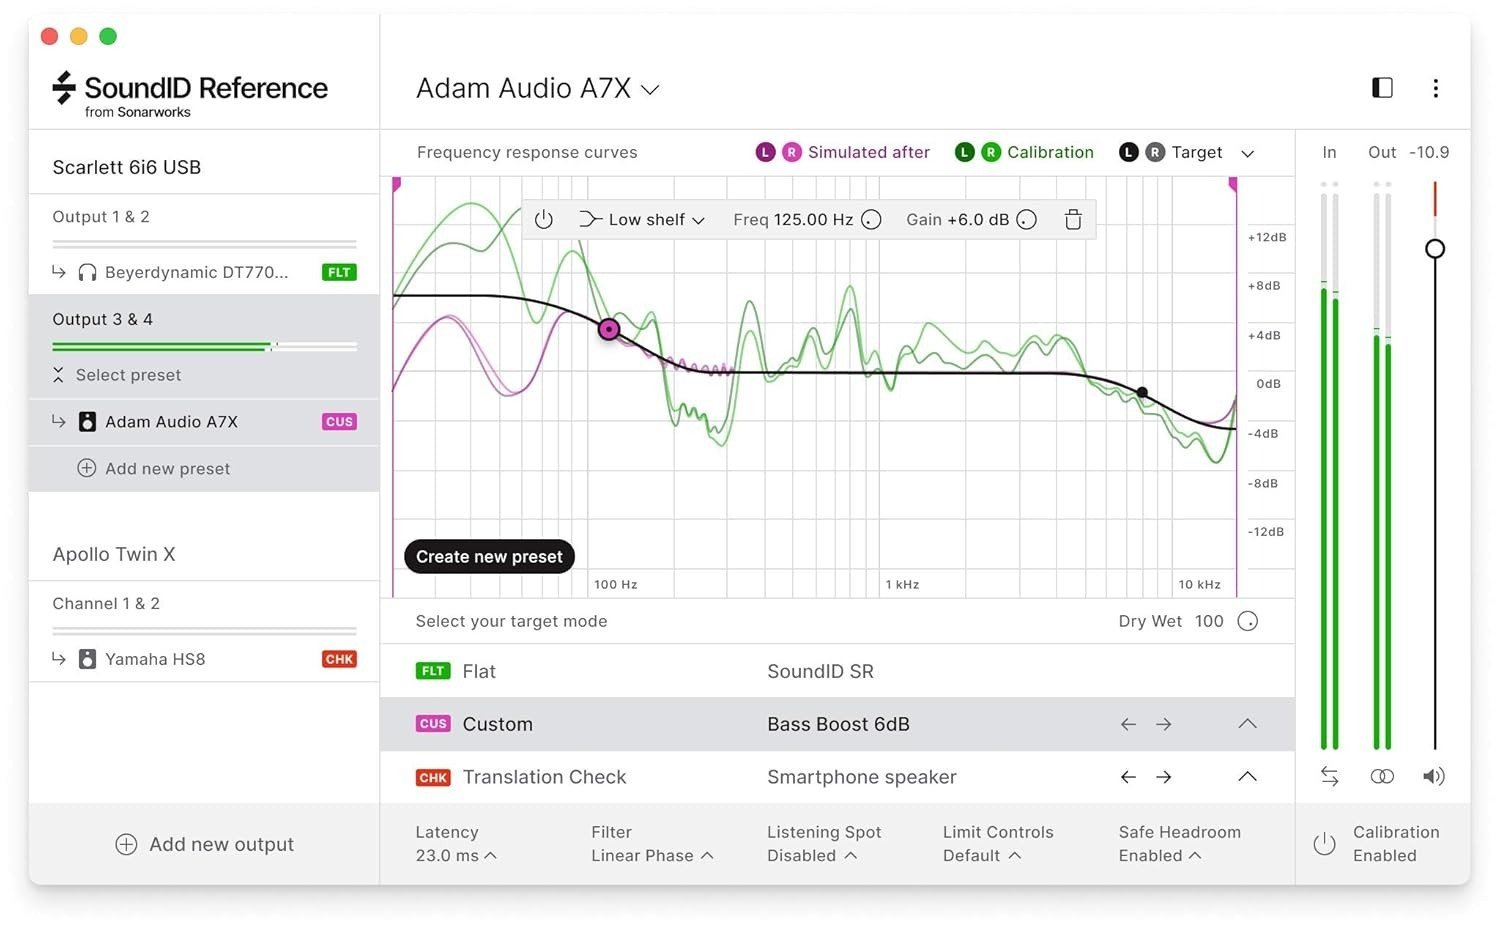Go to next Custom preset with right arrow
The height and width of the screenshot is (929, 1500).
click(1163, 724)
